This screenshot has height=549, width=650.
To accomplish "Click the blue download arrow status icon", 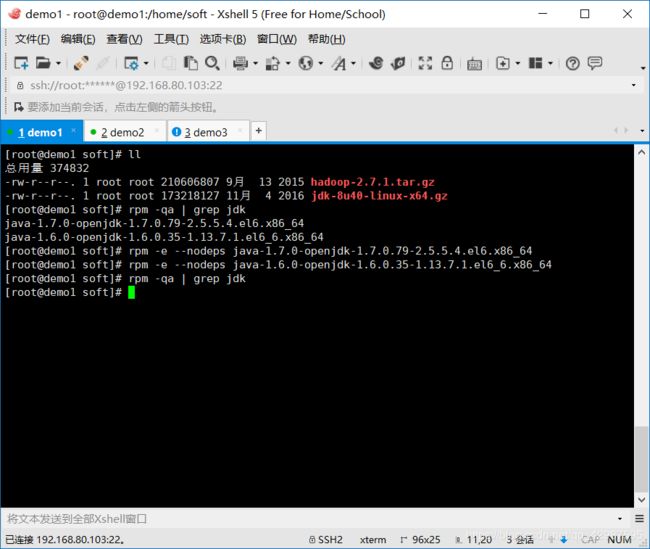I will pos(563,539).
